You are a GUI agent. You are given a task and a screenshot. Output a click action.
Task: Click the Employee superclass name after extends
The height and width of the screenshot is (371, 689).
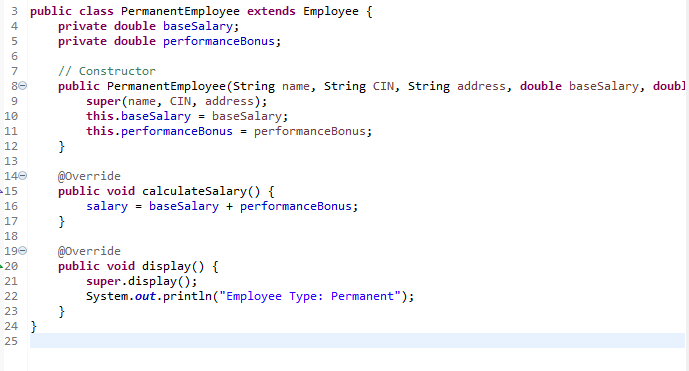pyautogui.click(x=331, y=11)
